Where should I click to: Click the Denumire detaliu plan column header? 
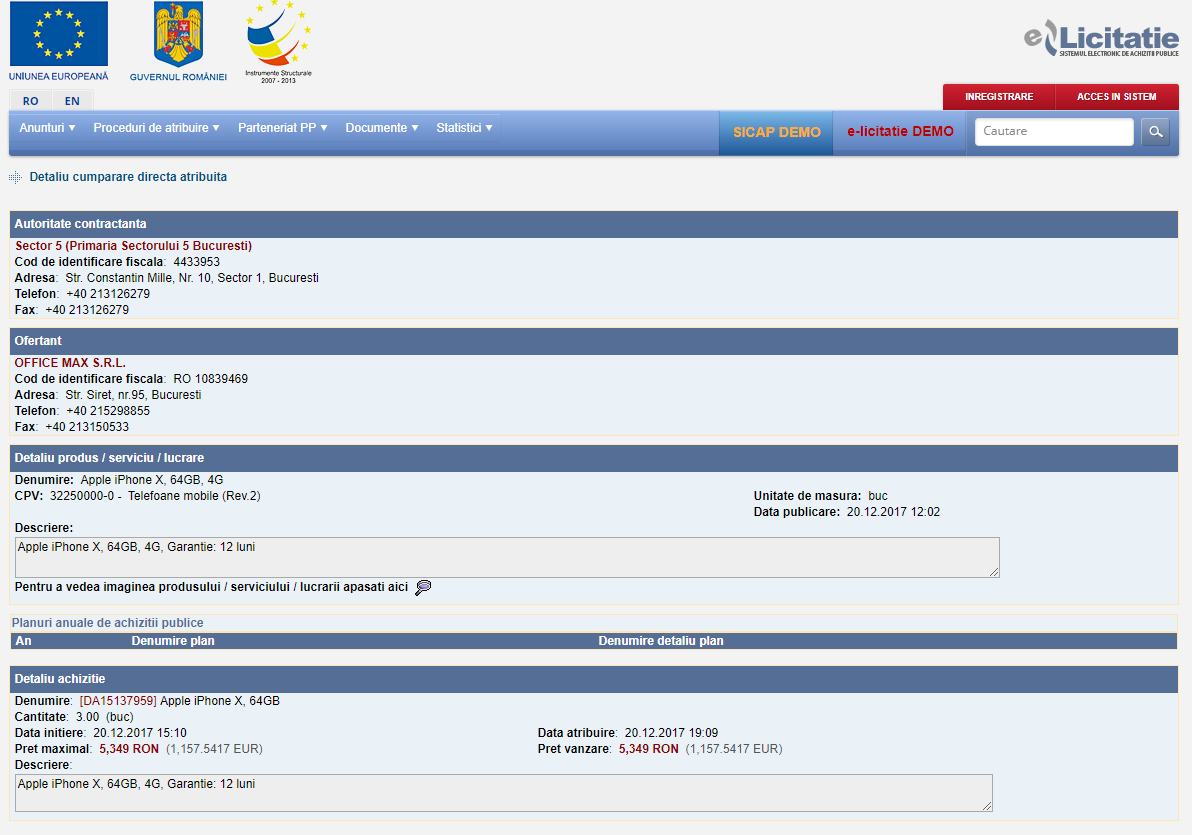click(661, 641)
